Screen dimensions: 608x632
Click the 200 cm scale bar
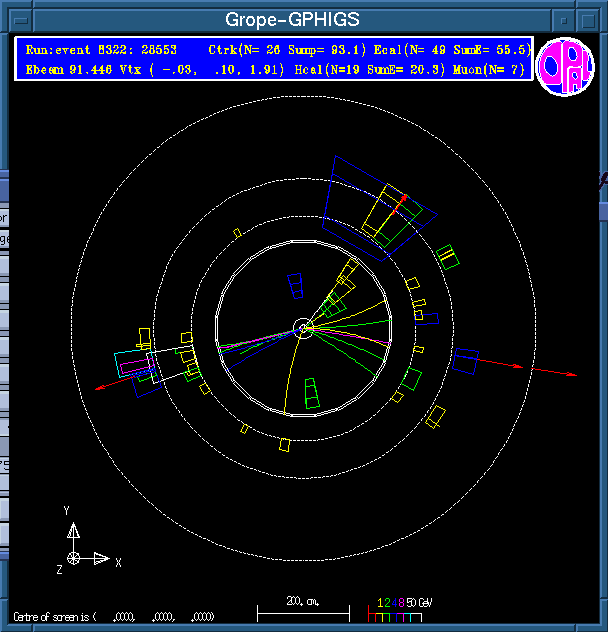[303, 607]
